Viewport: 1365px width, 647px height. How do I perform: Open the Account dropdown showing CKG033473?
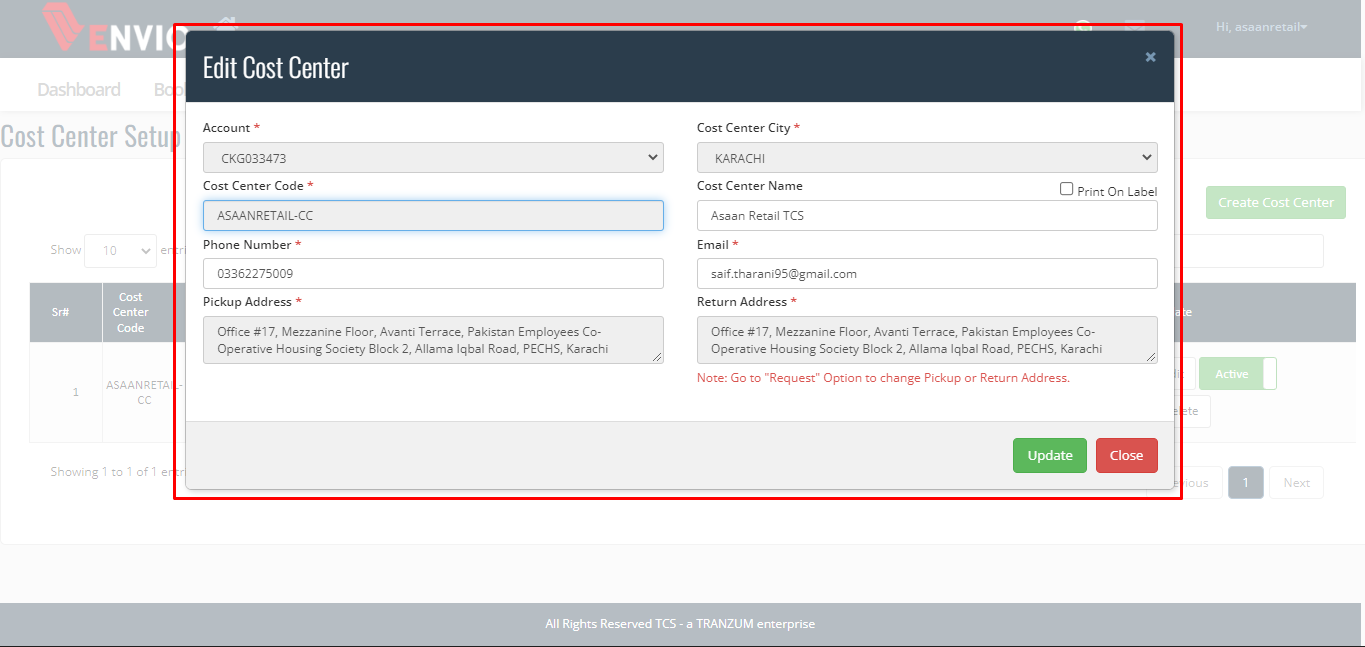coord(433,158)
